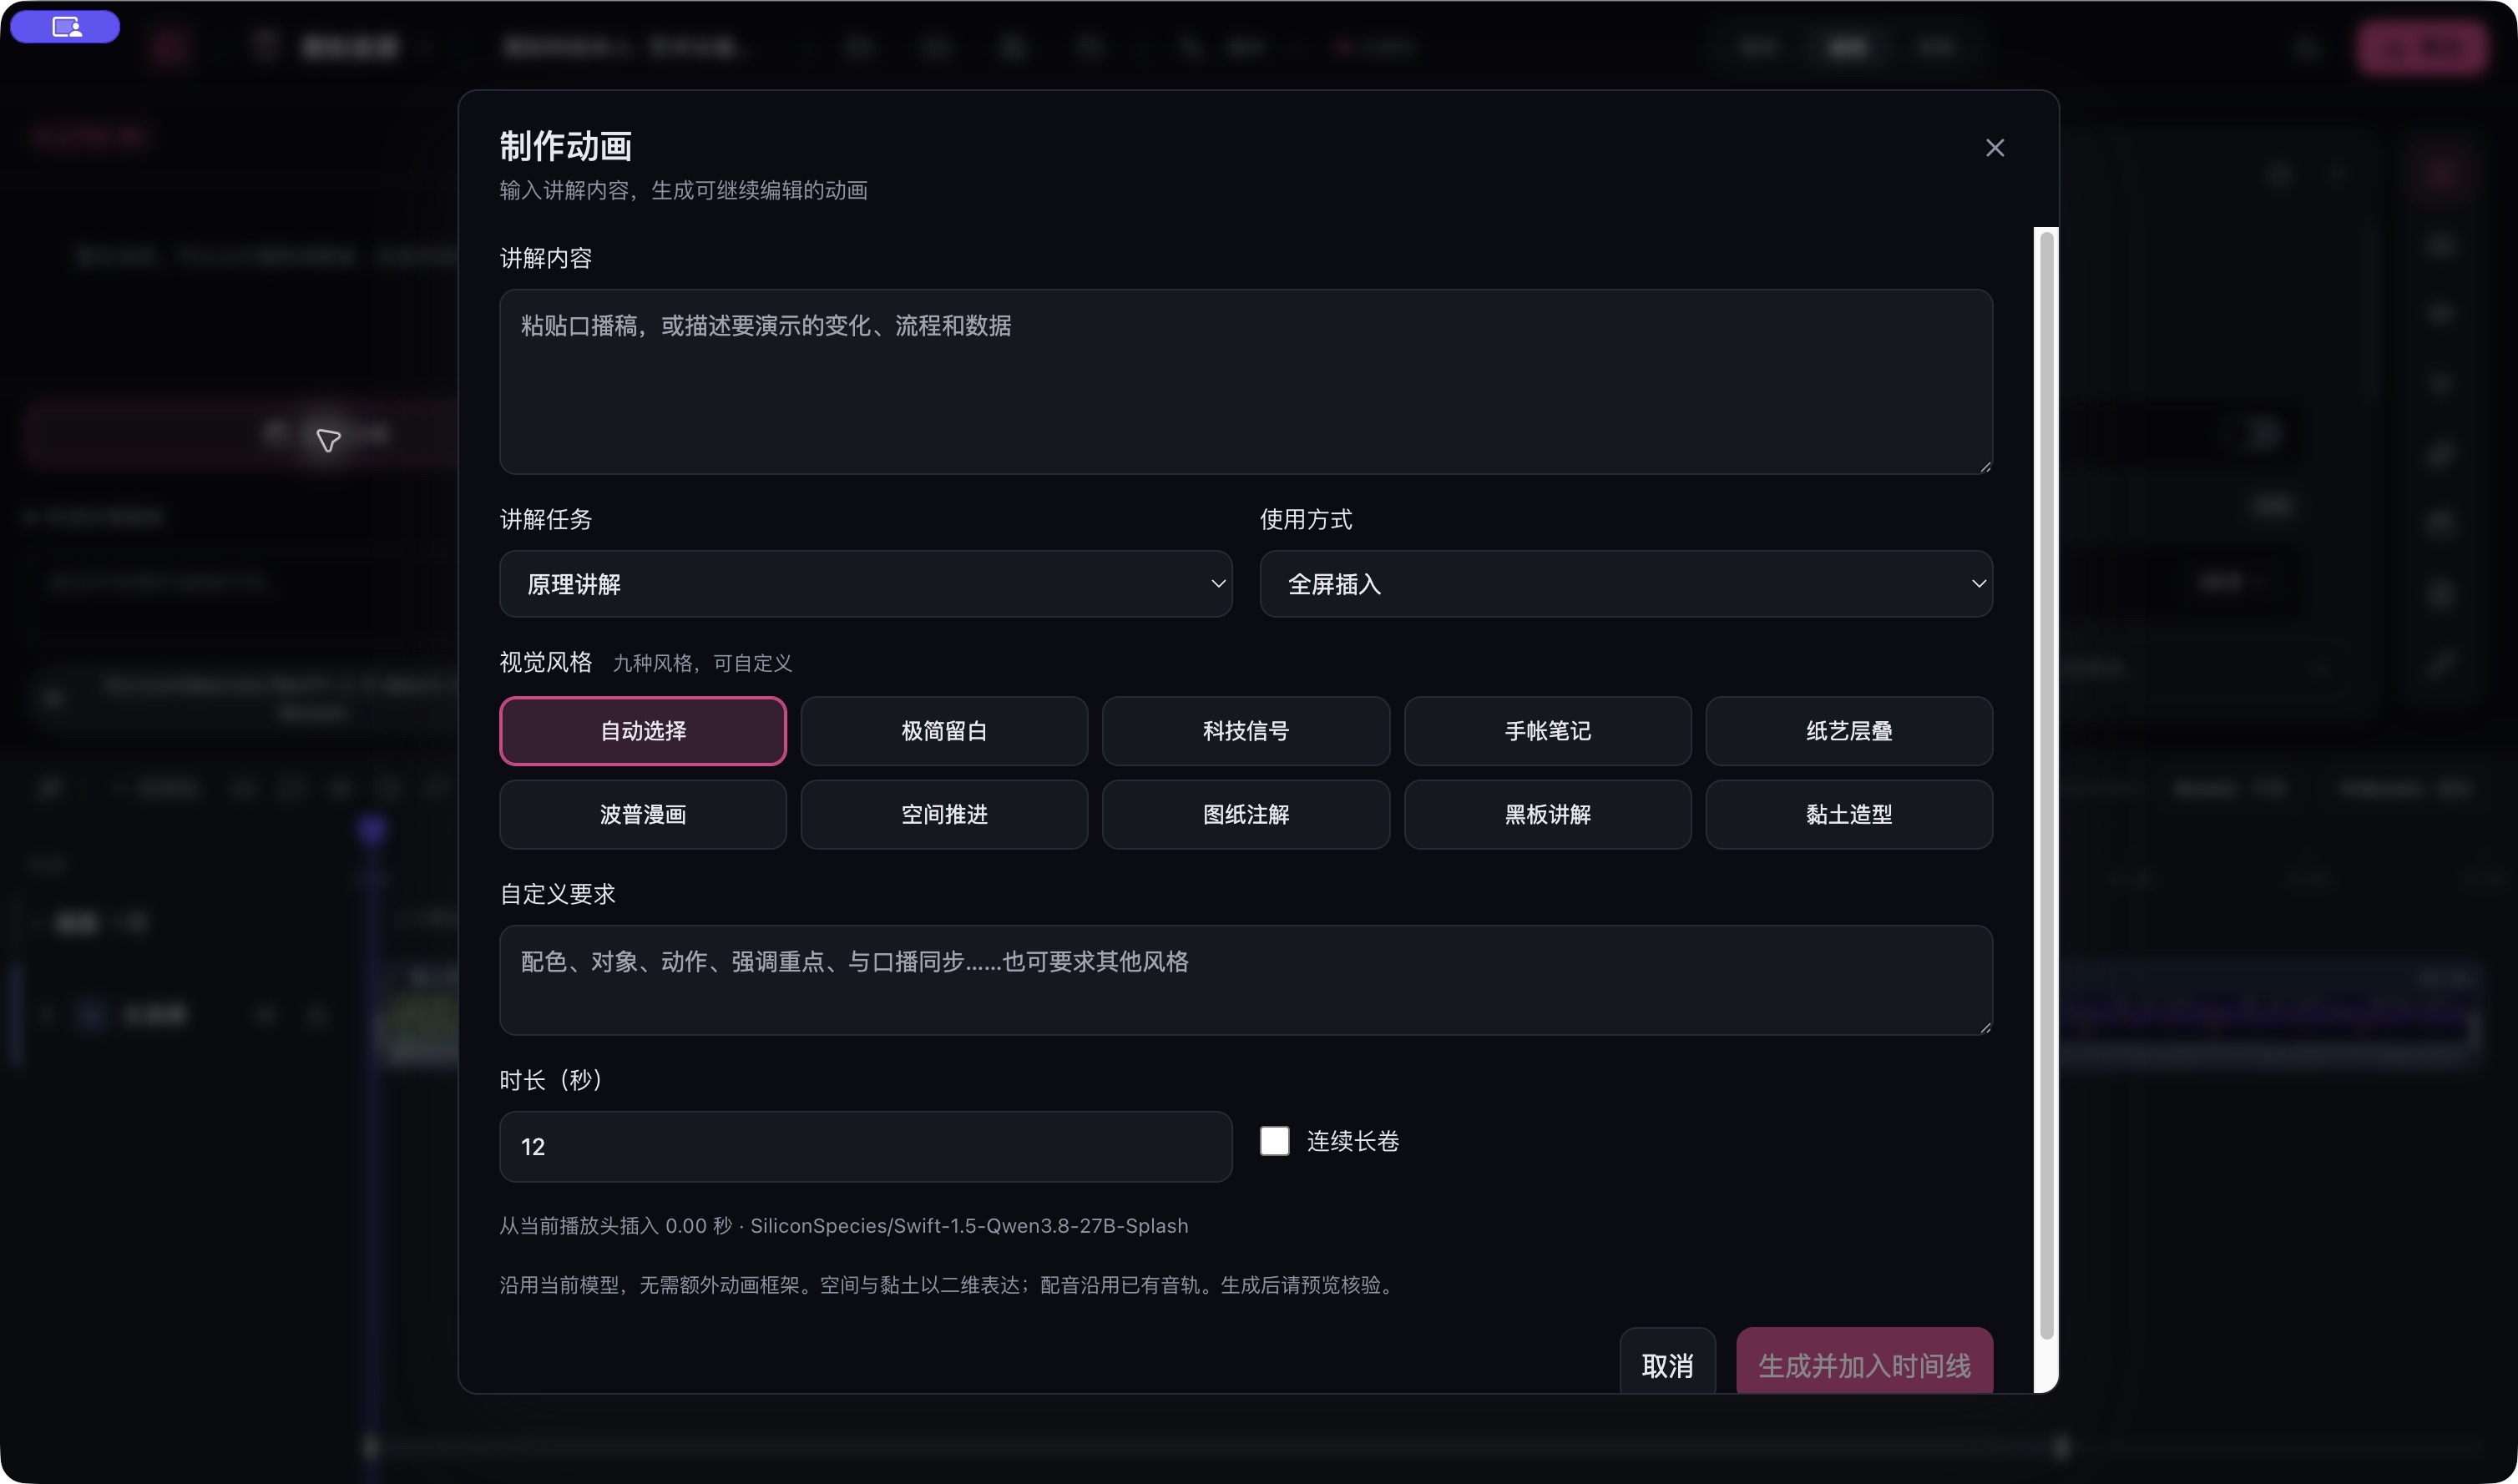
Task: Click the timeline playhead marker behind the dialog
Action: [372, 830]
